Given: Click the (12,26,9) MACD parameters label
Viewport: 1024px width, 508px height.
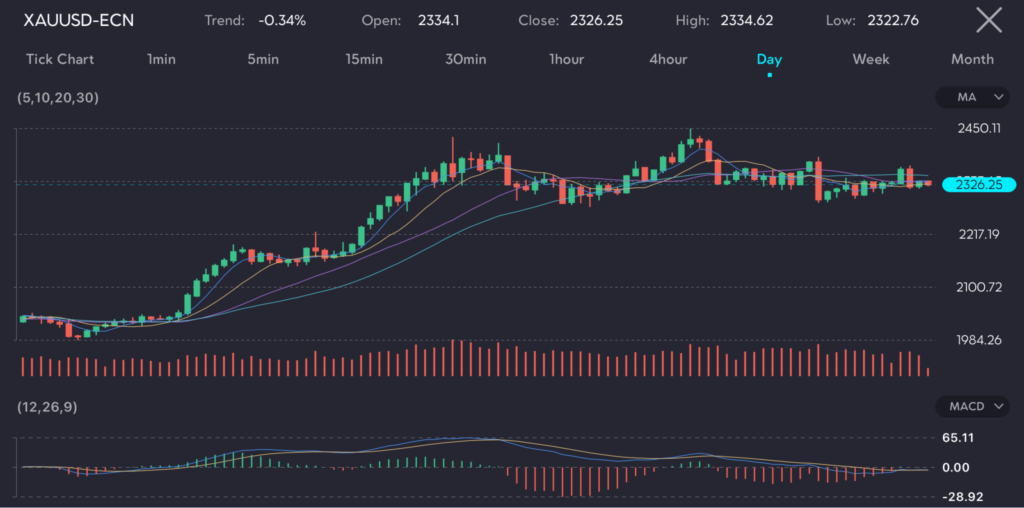Looking at the screenshot, I should pos(48,407).
